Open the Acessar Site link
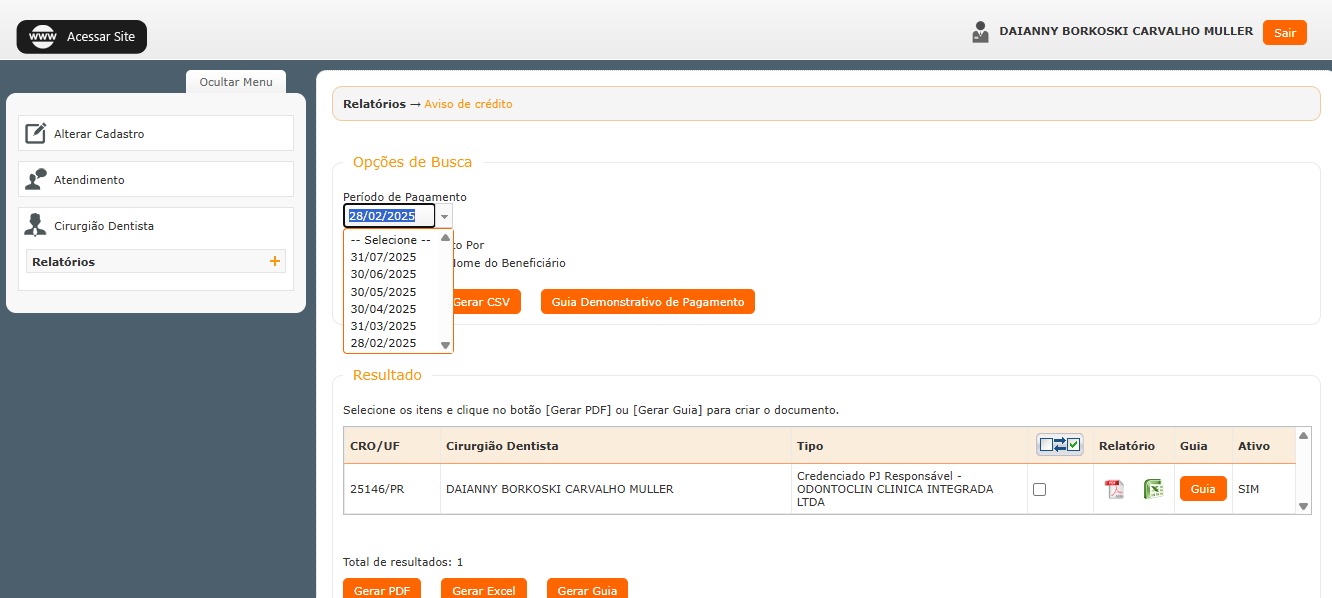 82,37
